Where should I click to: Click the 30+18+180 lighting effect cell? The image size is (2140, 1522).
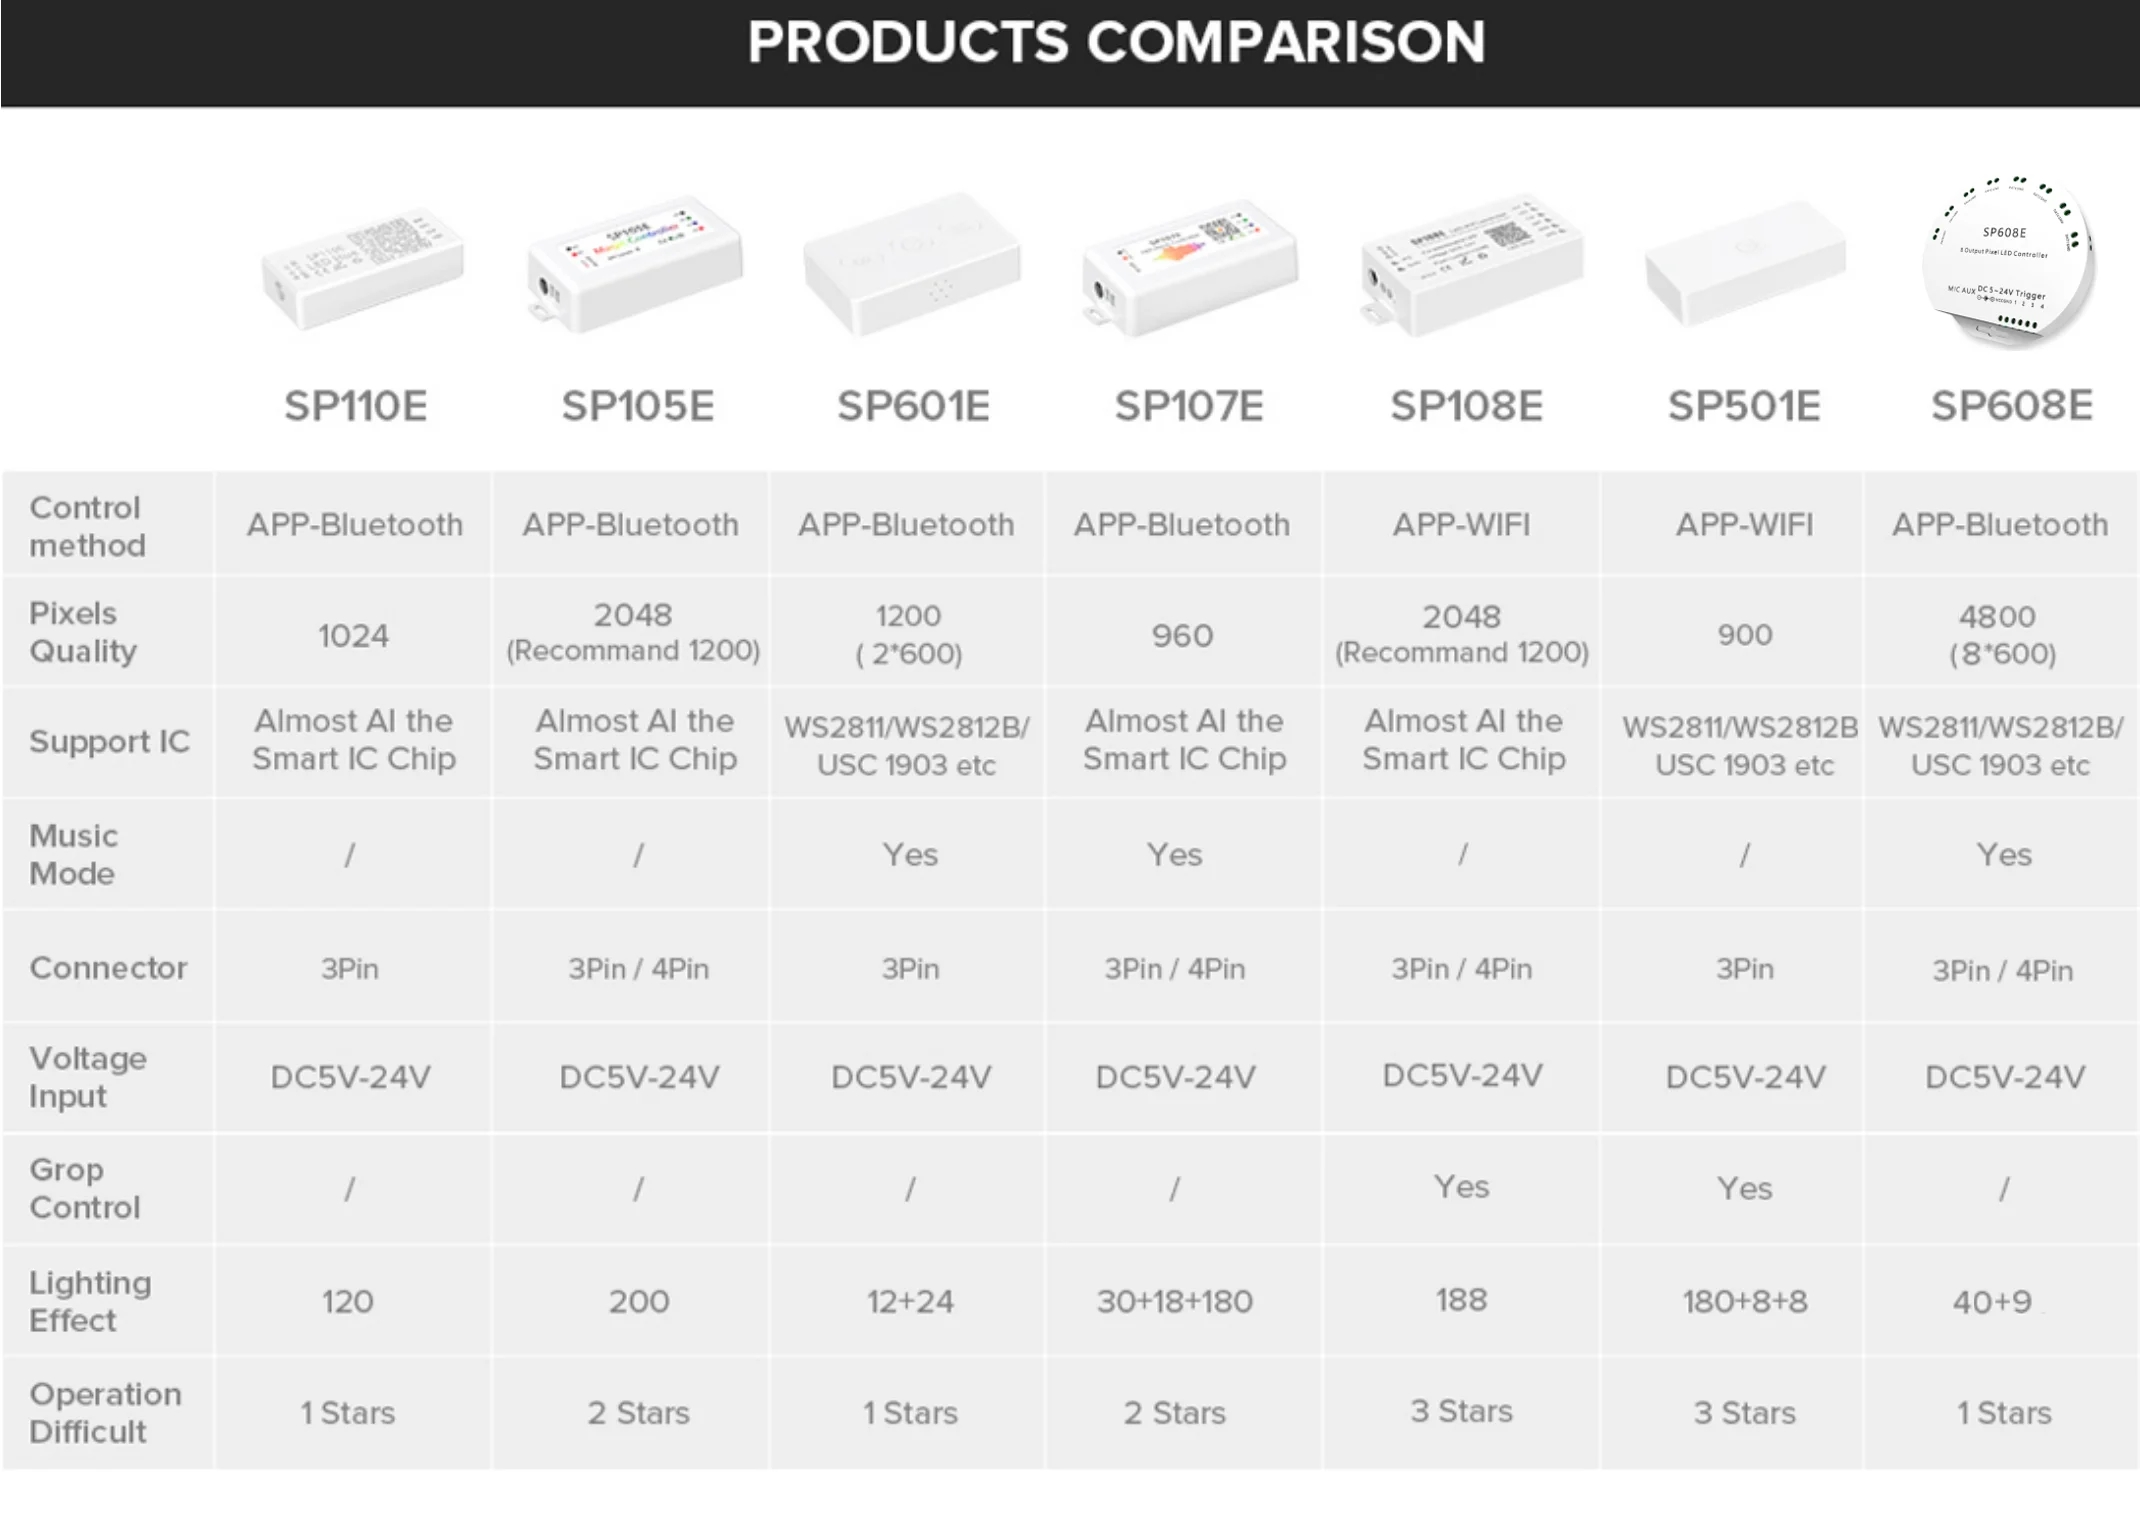(1174, 1301)
